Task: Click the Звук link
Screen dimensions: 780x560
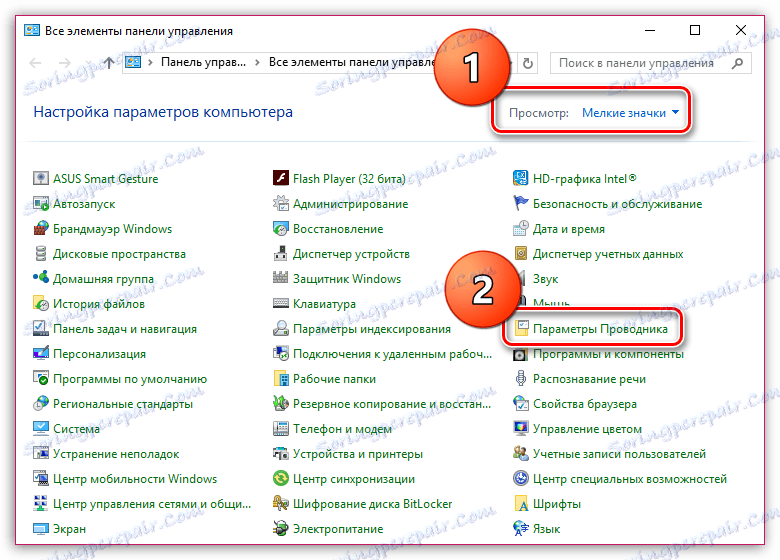Action: pos(545,279)
